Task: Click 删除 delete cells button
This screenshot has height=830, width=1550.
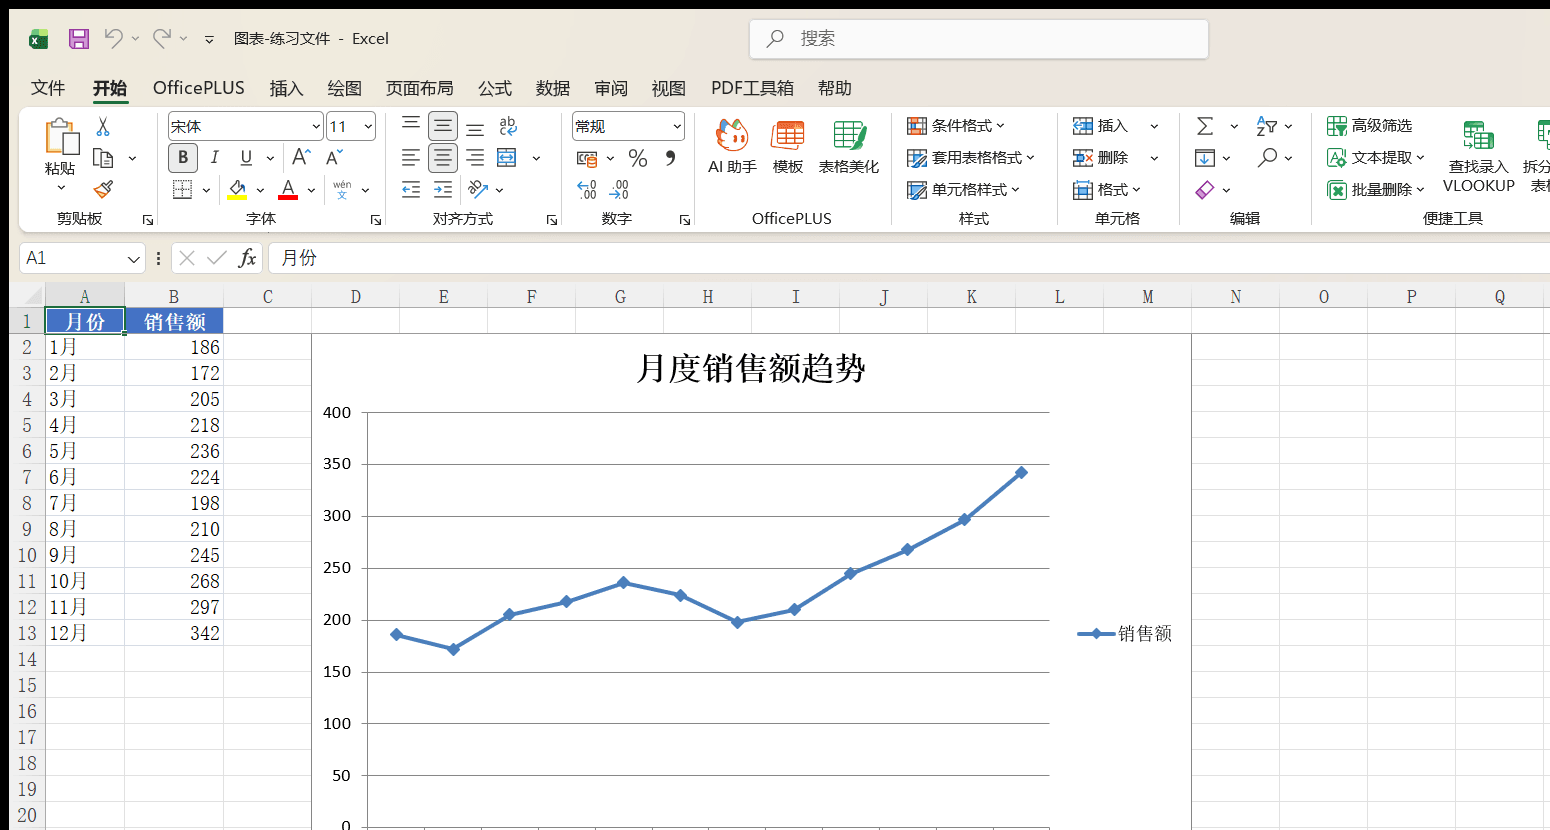Action: tap(1100, 157)
